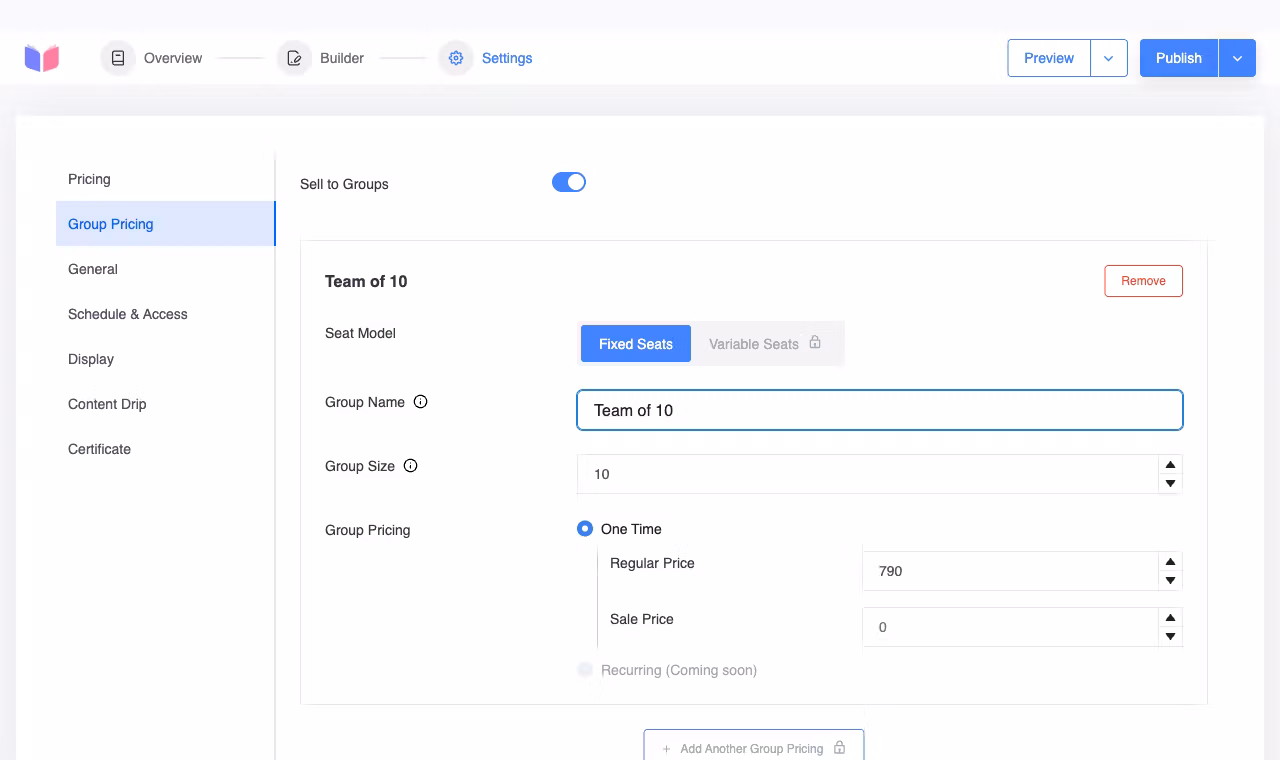Viewport: 1280px width, 760px height.
Task: Select the One Time pricing radio button
Action: (585, 529)
